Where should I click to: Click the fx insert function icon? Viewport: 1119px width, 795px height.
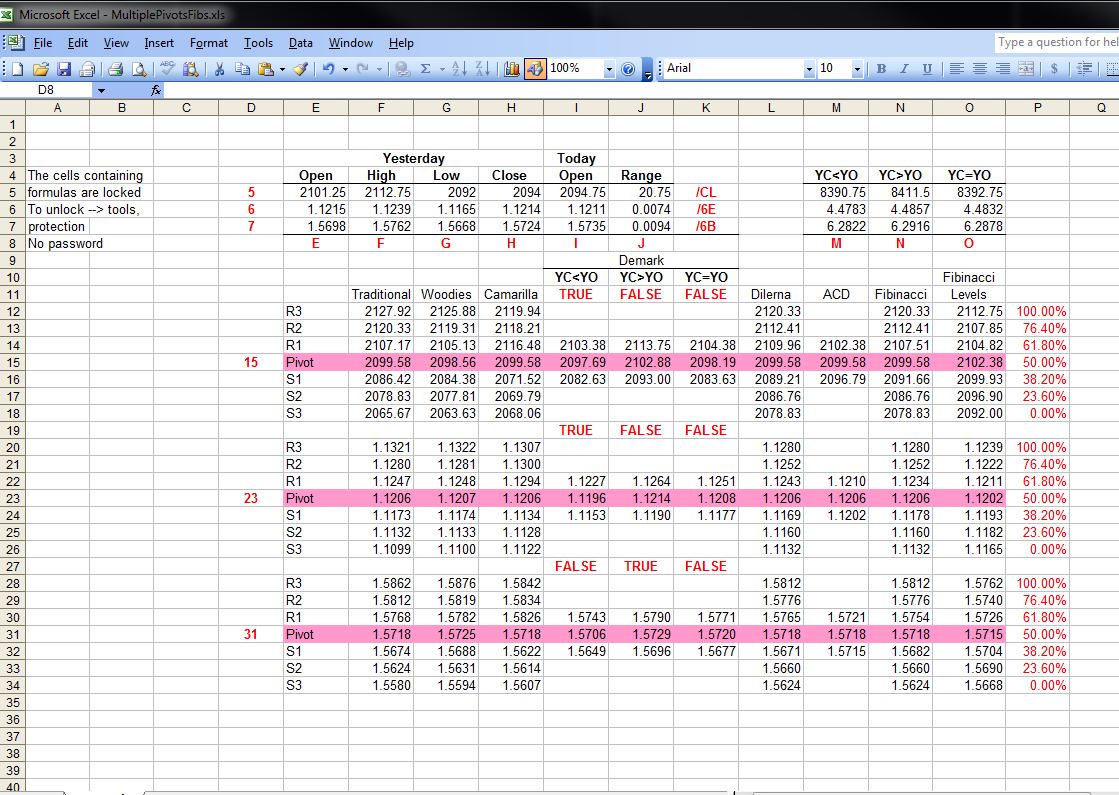tap(156, 90)
